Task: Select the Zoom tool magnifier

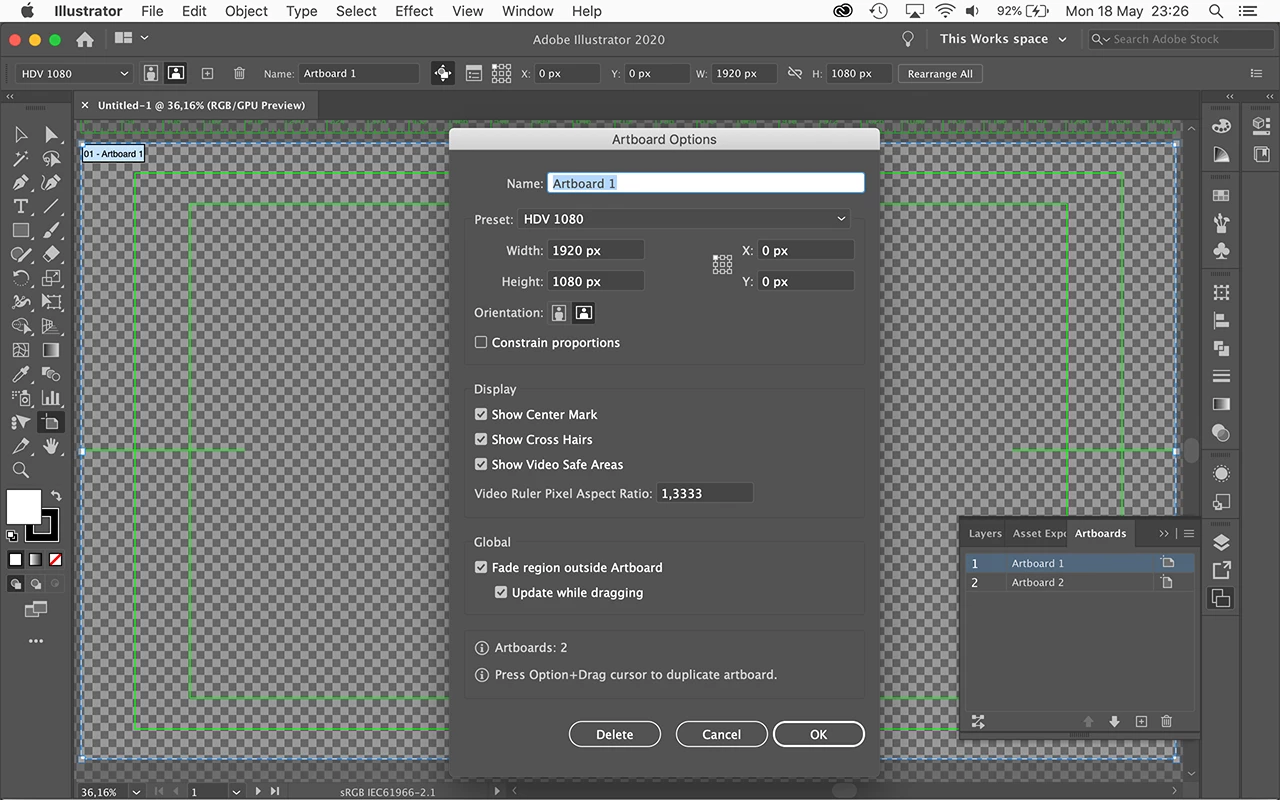Action: tap(20, 470)
